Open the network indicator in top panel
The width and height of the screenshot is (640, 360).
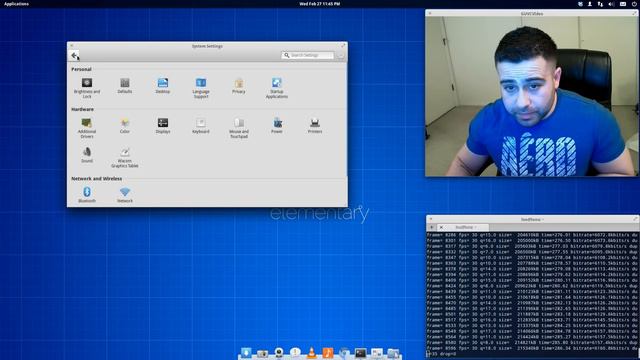(x=600, y=4)
